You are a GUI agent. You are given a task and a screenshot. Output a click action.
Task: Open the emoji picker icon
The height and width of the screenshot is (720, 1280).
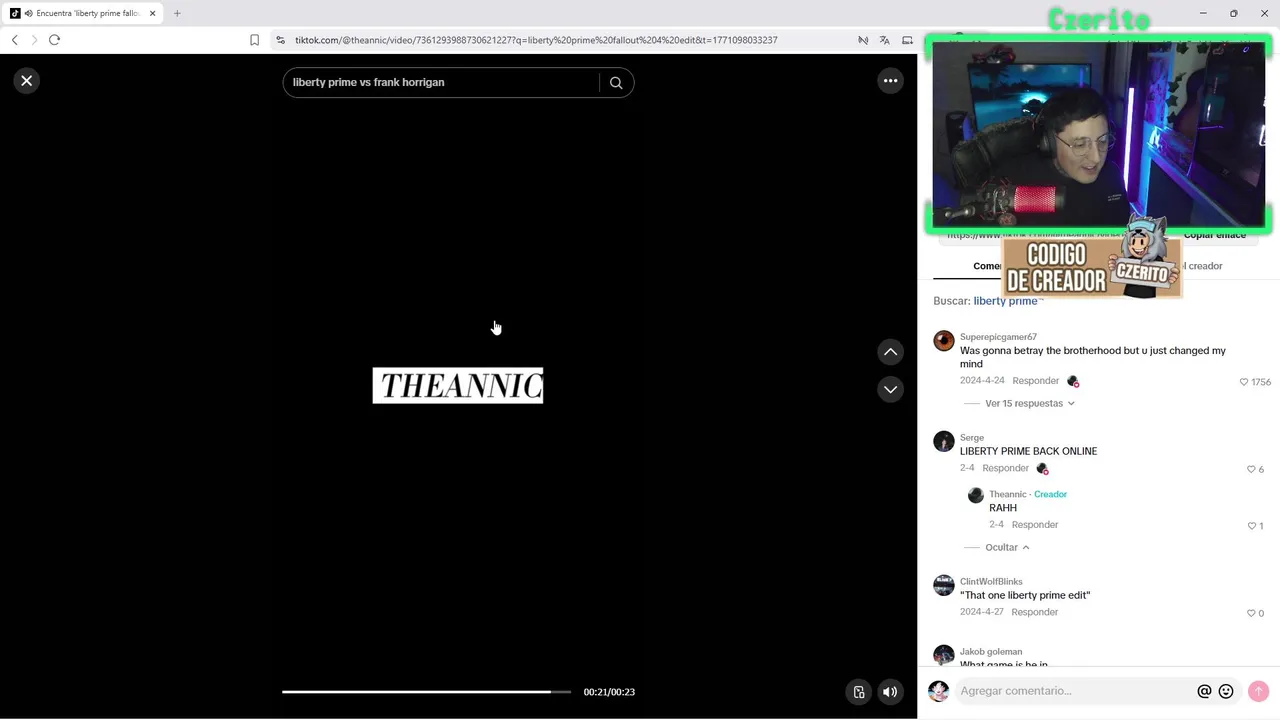tap(1226, 691)
